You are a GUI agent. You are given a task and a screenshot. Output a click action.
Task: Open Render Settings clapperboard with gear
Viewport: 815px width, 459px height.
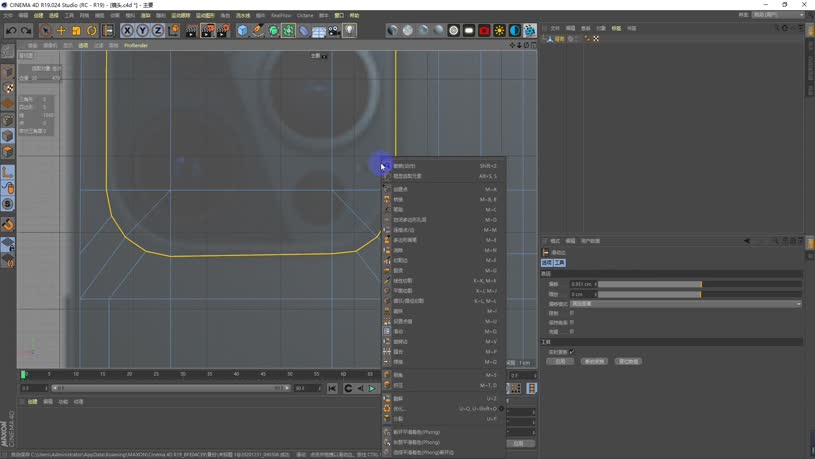(223, 31)
